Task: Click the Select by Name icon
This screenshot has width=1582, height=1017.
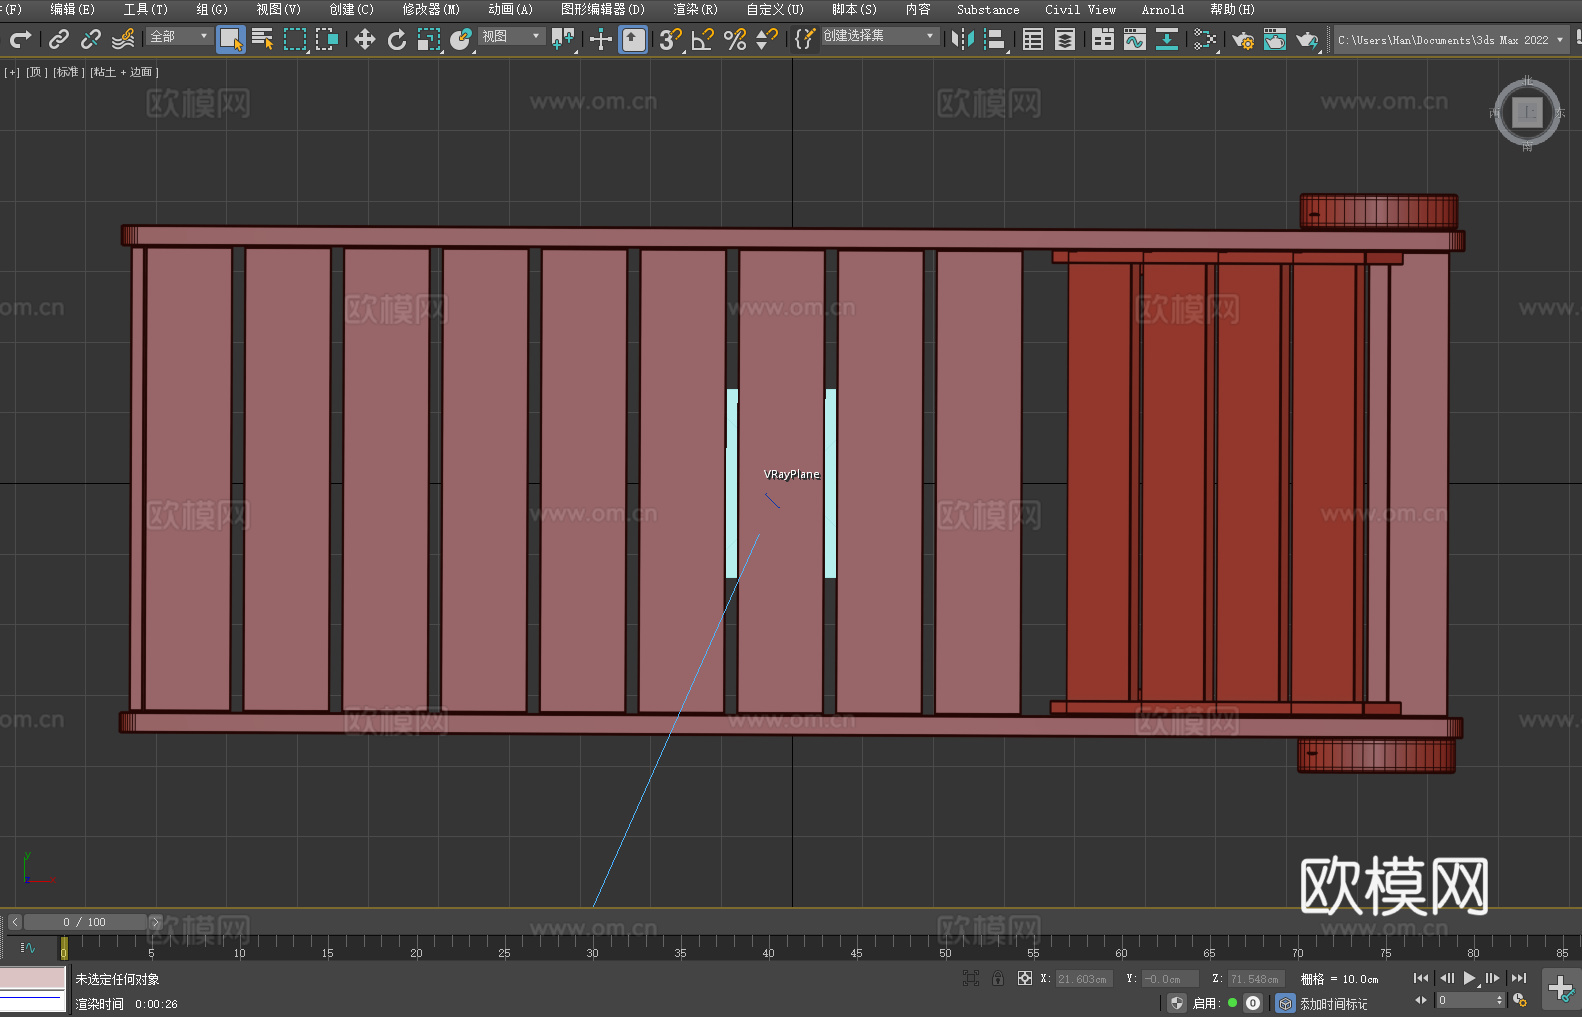Action: coord(262,39)
